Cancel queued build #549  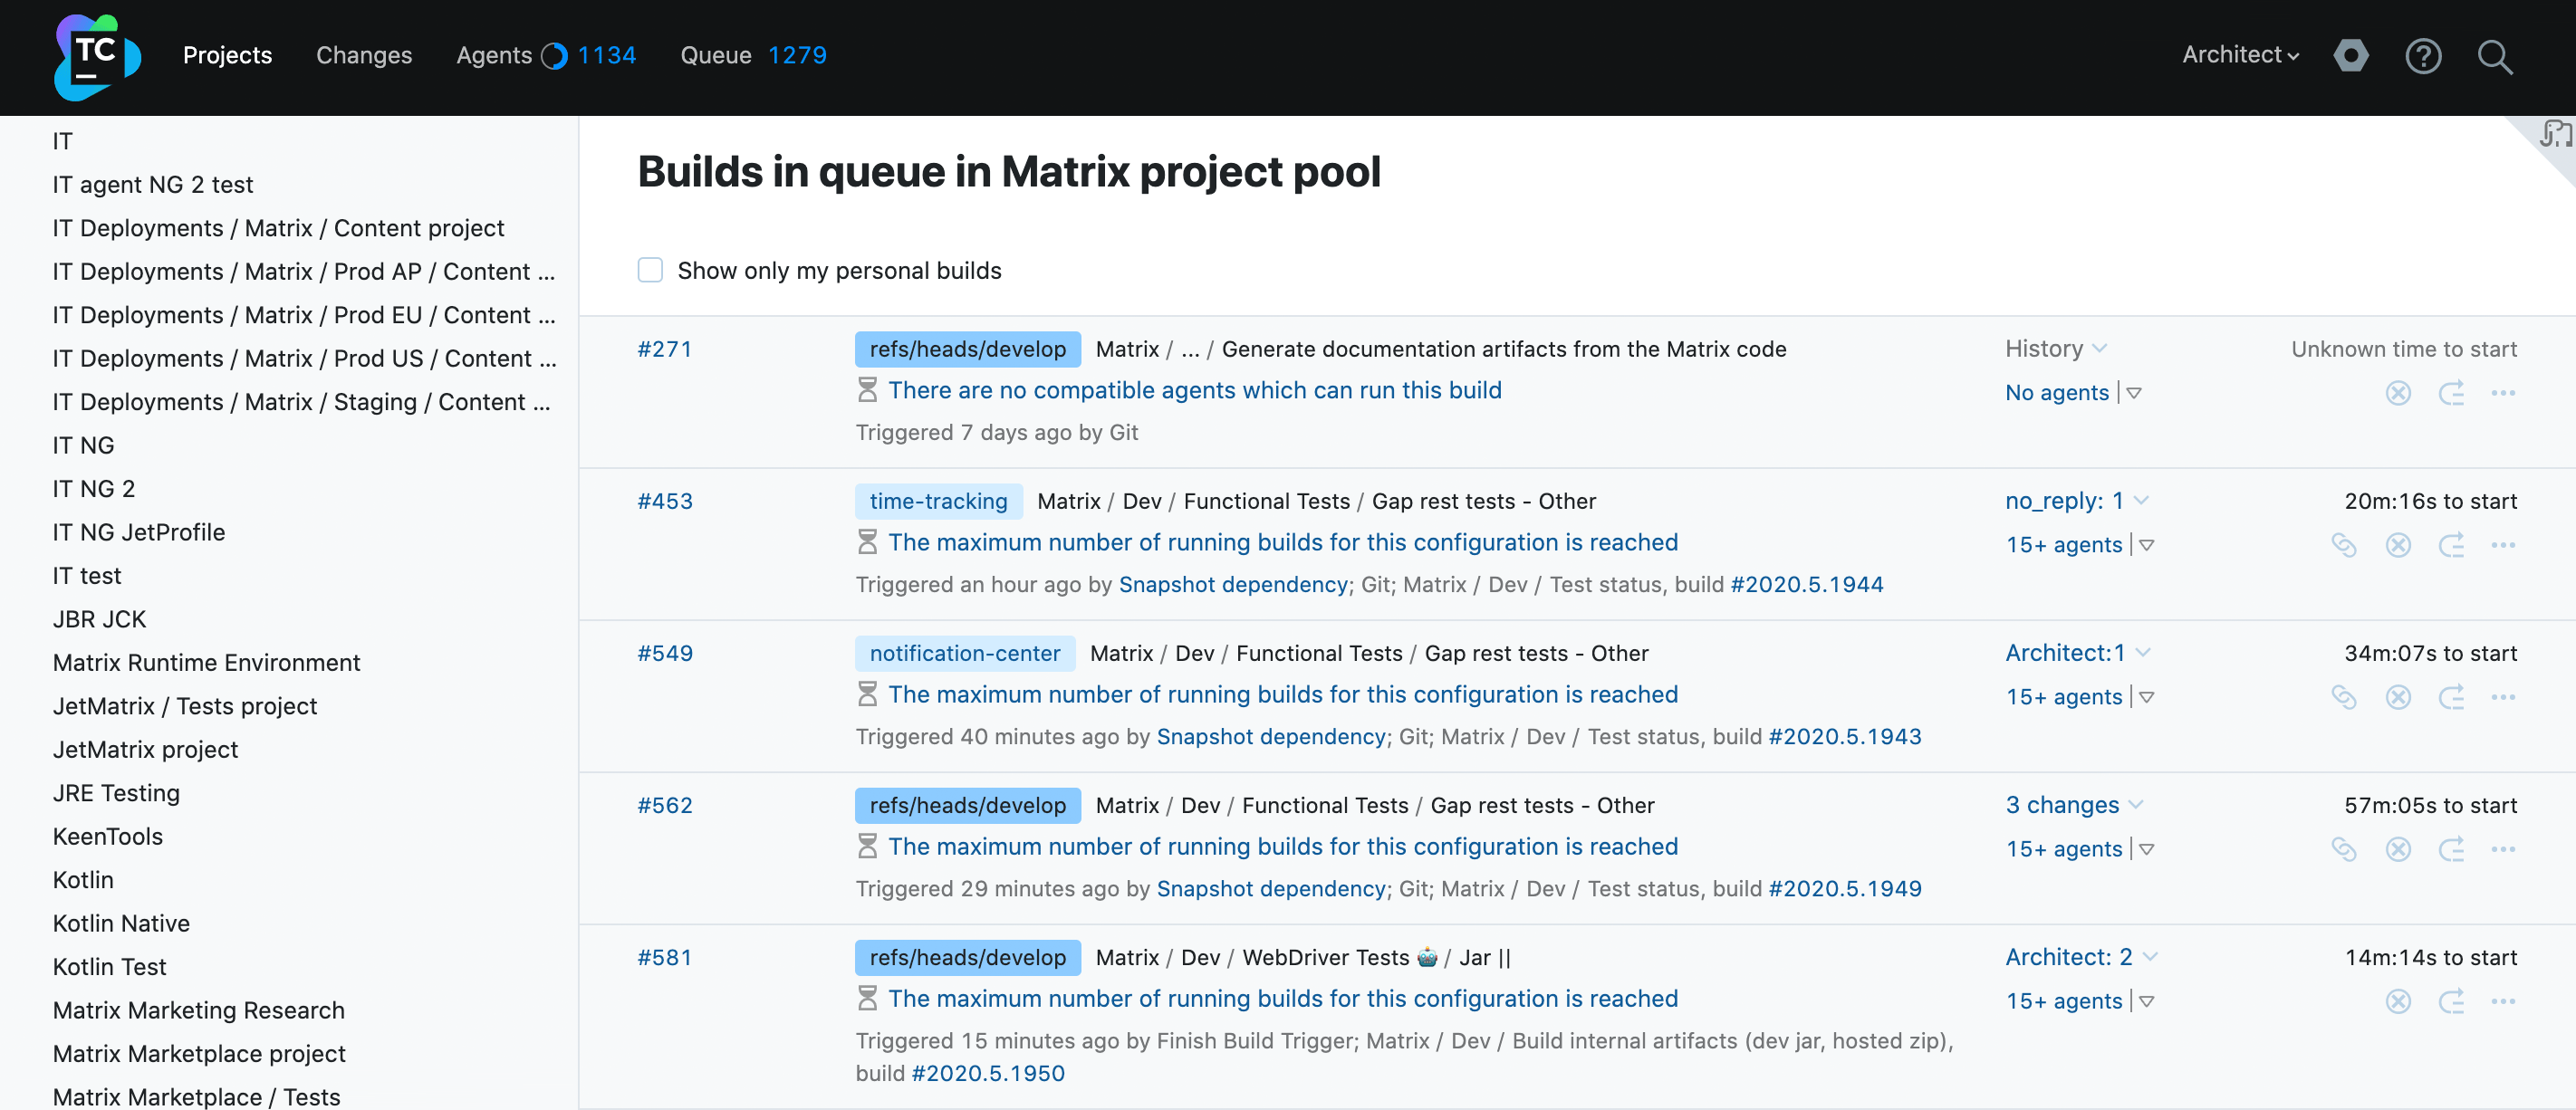click(x=2397, y=697)
